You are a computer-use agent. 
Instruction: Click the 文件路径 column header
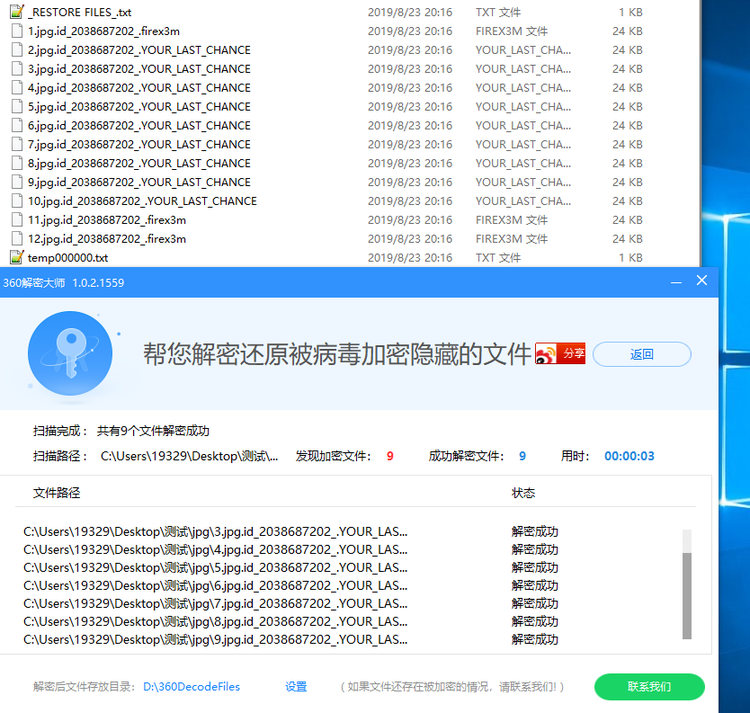pos(56,493)
